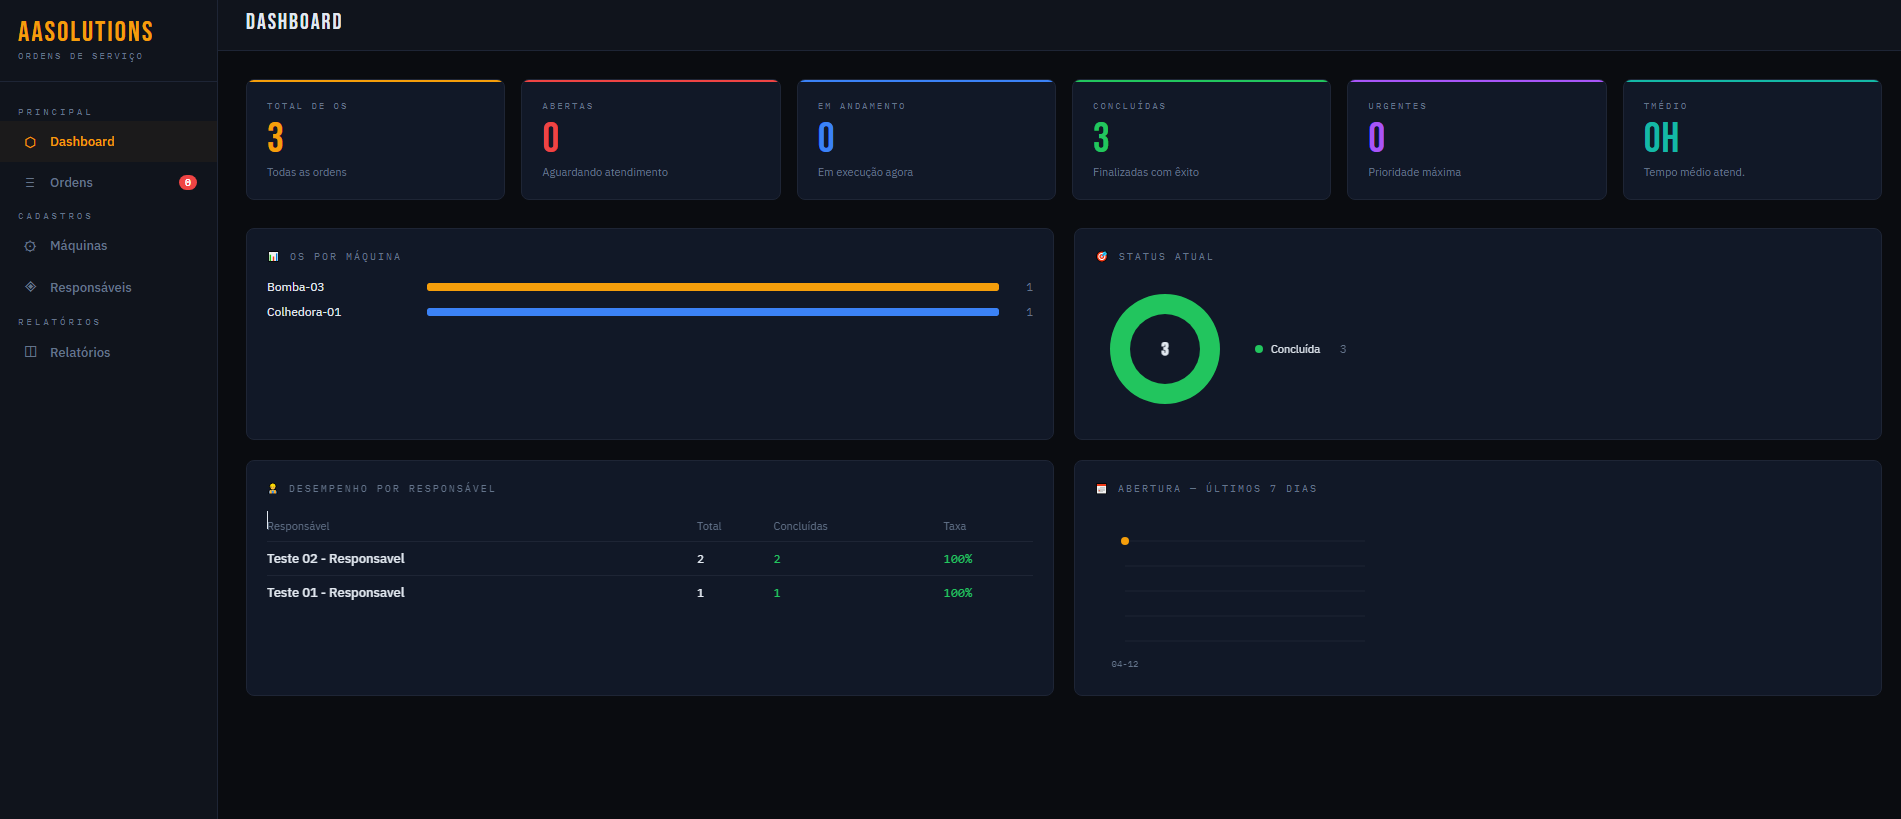Viewport: 1901px width, 819px height.
Task: Click the bar chart icon beside OS por Máquina
Action: pyautogui.click(x=273, y=257)
